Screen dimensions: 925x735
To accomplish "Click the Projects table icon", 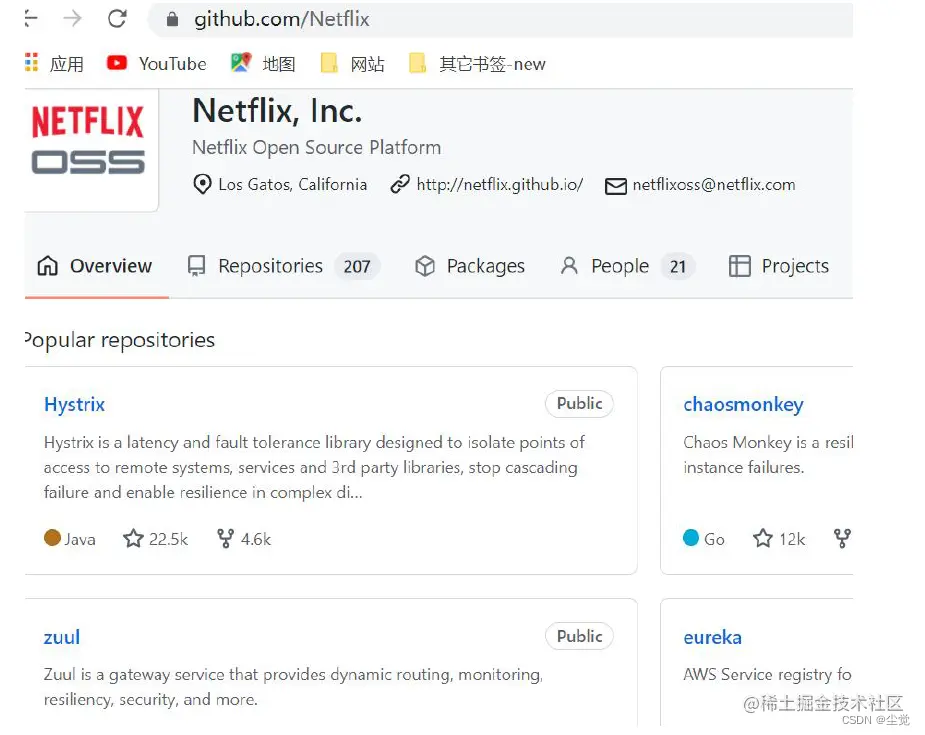I will pos(740,266).
